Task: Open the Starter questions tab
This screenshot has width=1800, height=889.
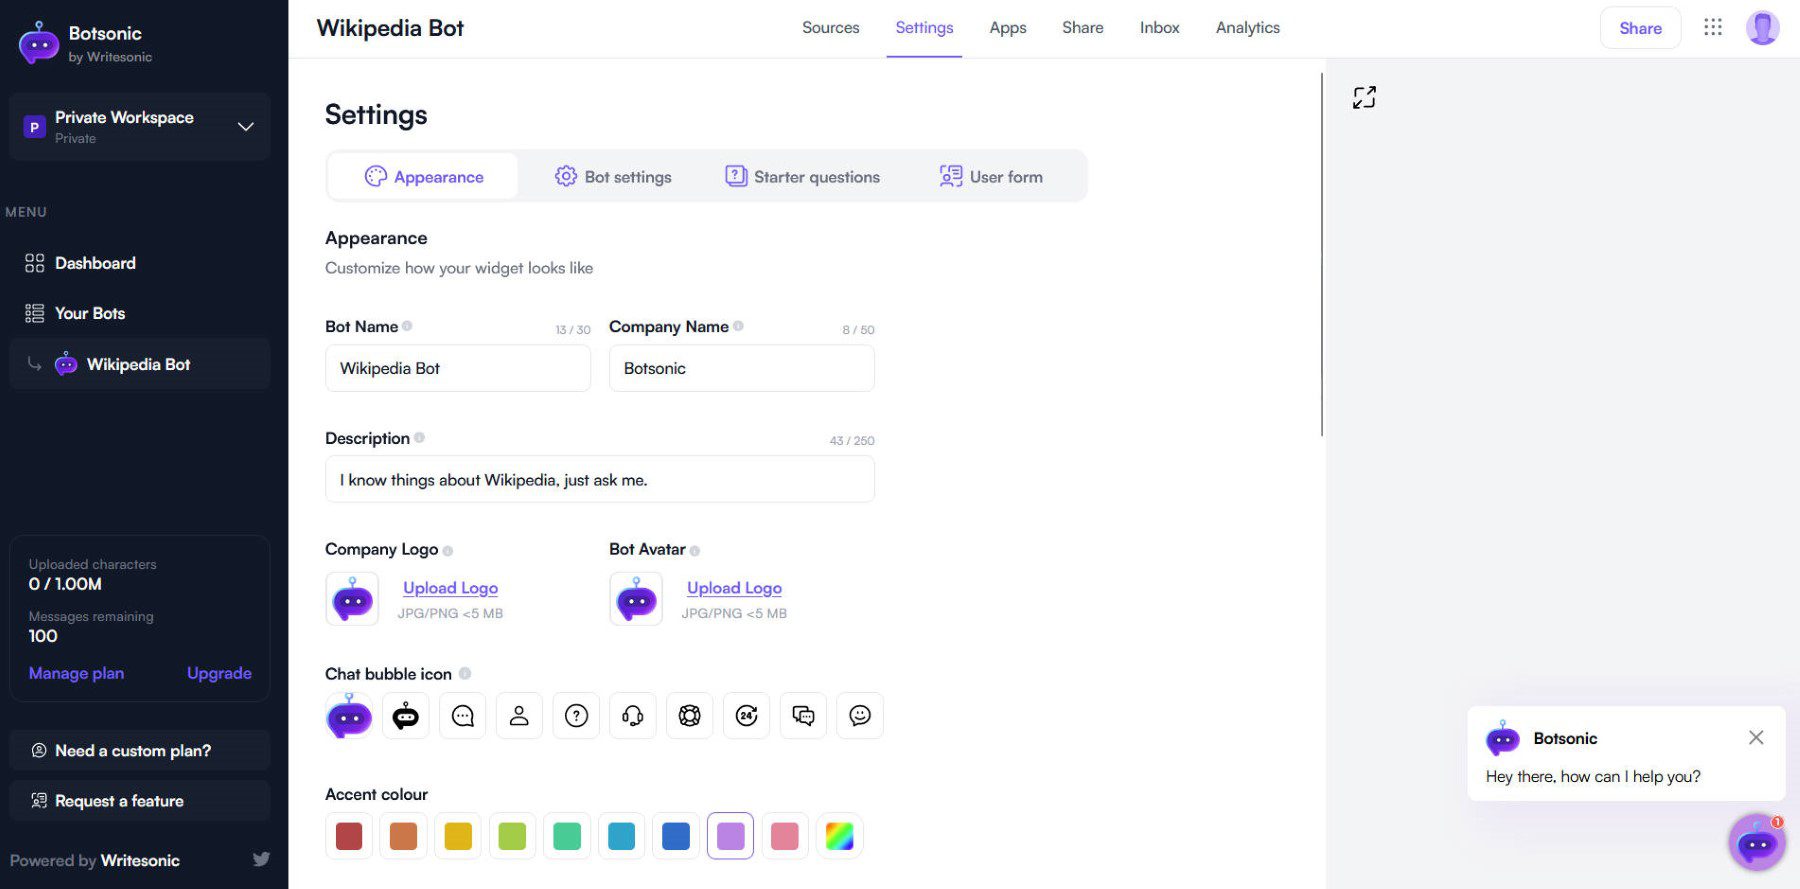Action: coord(802,177)
